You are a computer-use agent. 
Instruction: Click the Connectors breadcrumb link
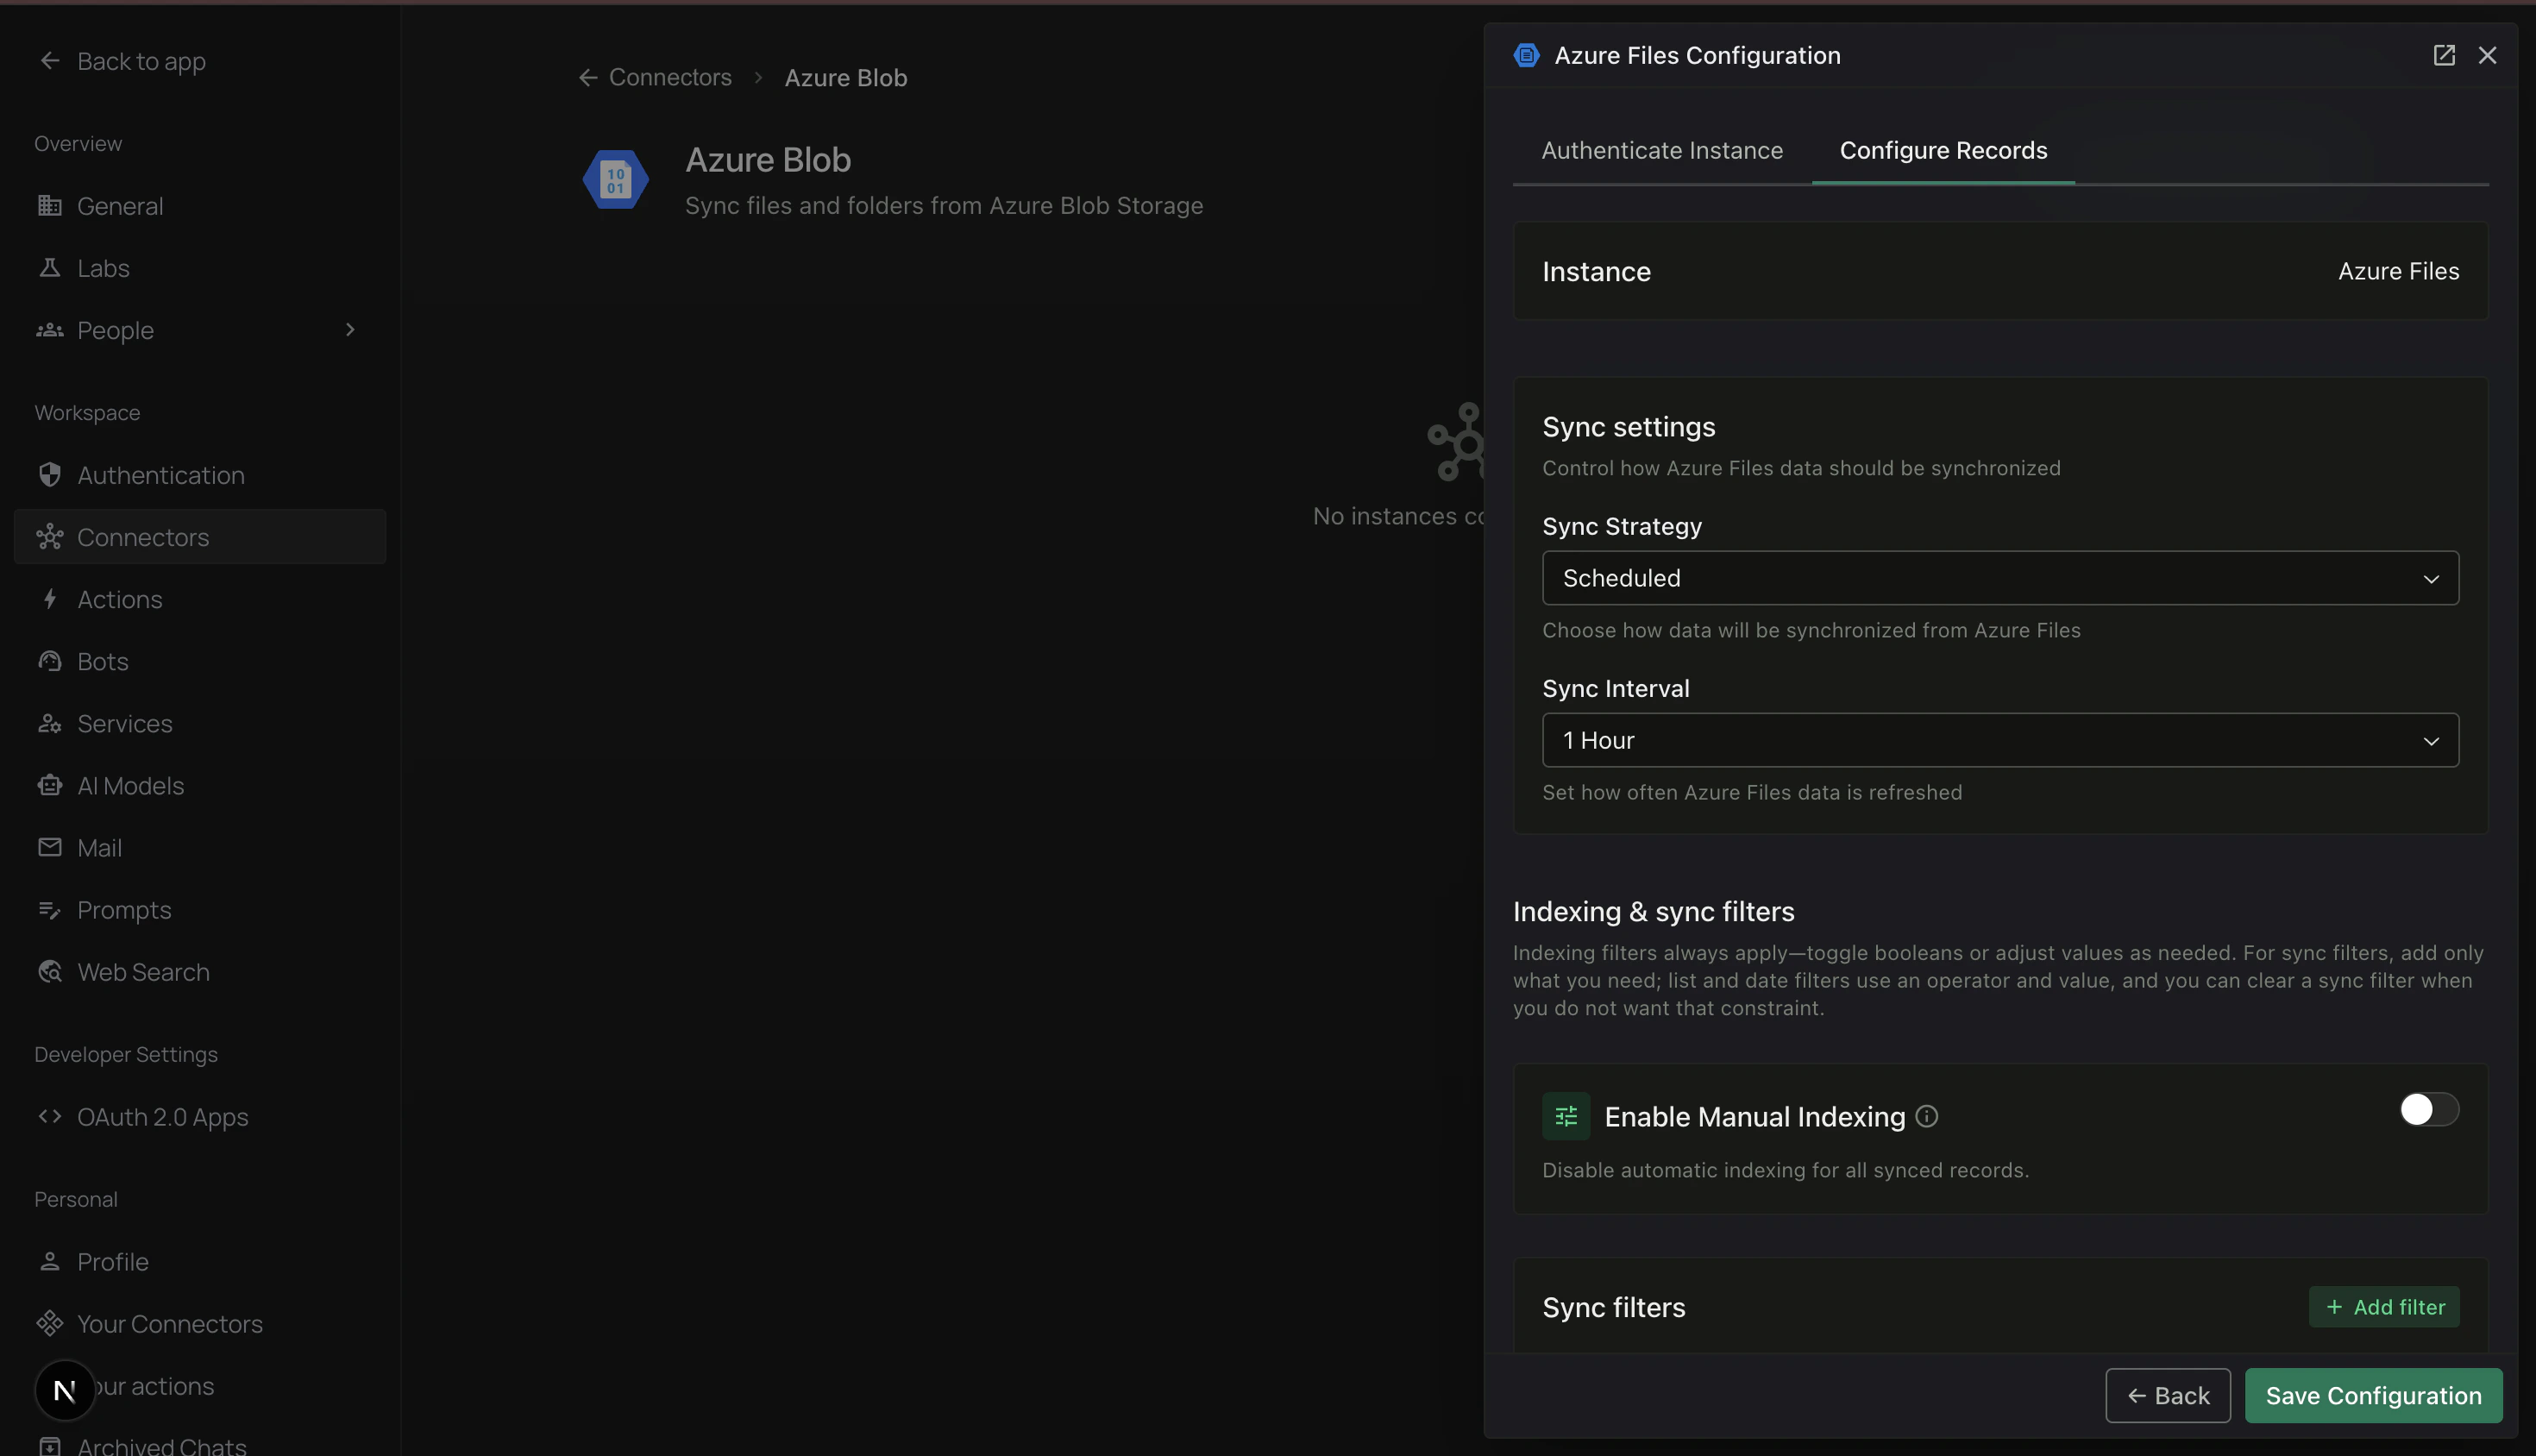(670, 77)
